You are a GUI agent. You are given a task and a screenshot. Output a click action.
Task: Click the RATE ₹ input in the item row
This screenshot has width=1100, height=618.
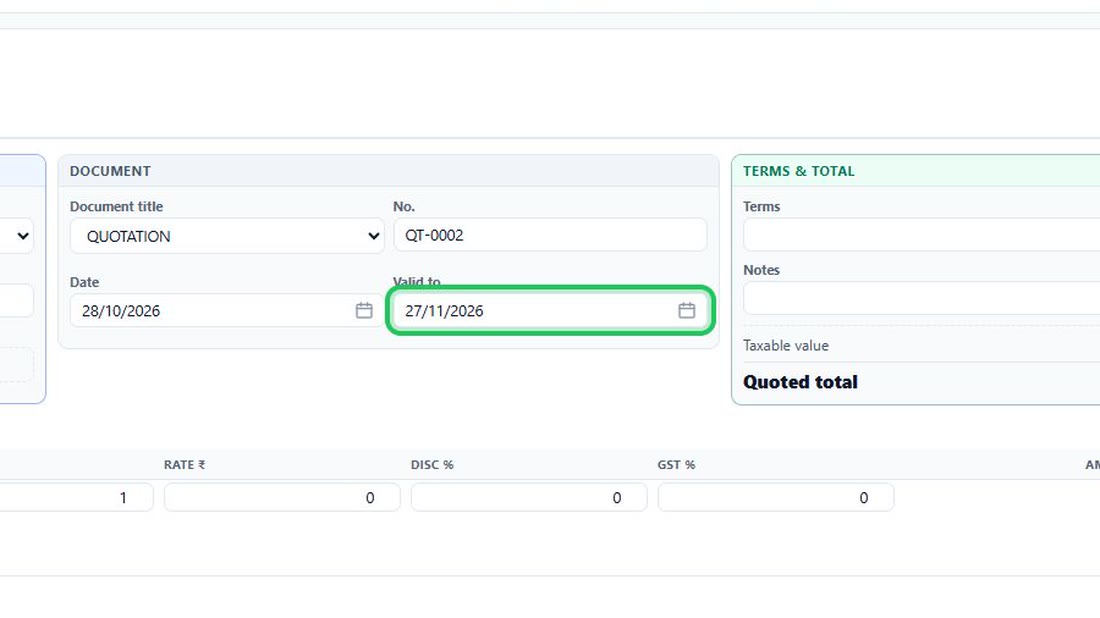(282, 497)
